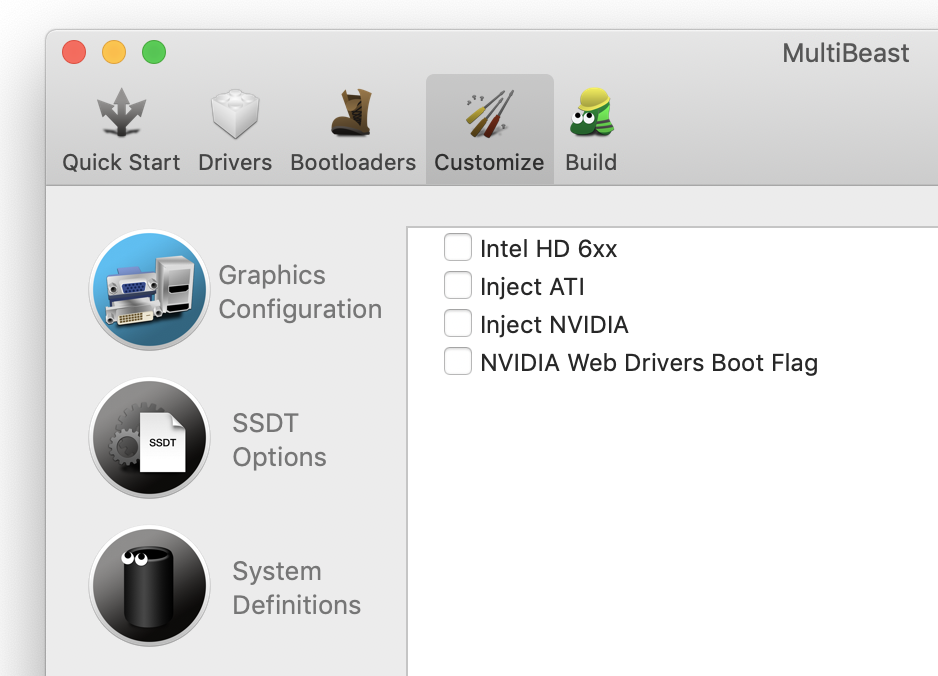Click the NVIDIA Web Drivers Boot Flag text
This screenshot has height=676, width=938.
(x=649, y=363)
